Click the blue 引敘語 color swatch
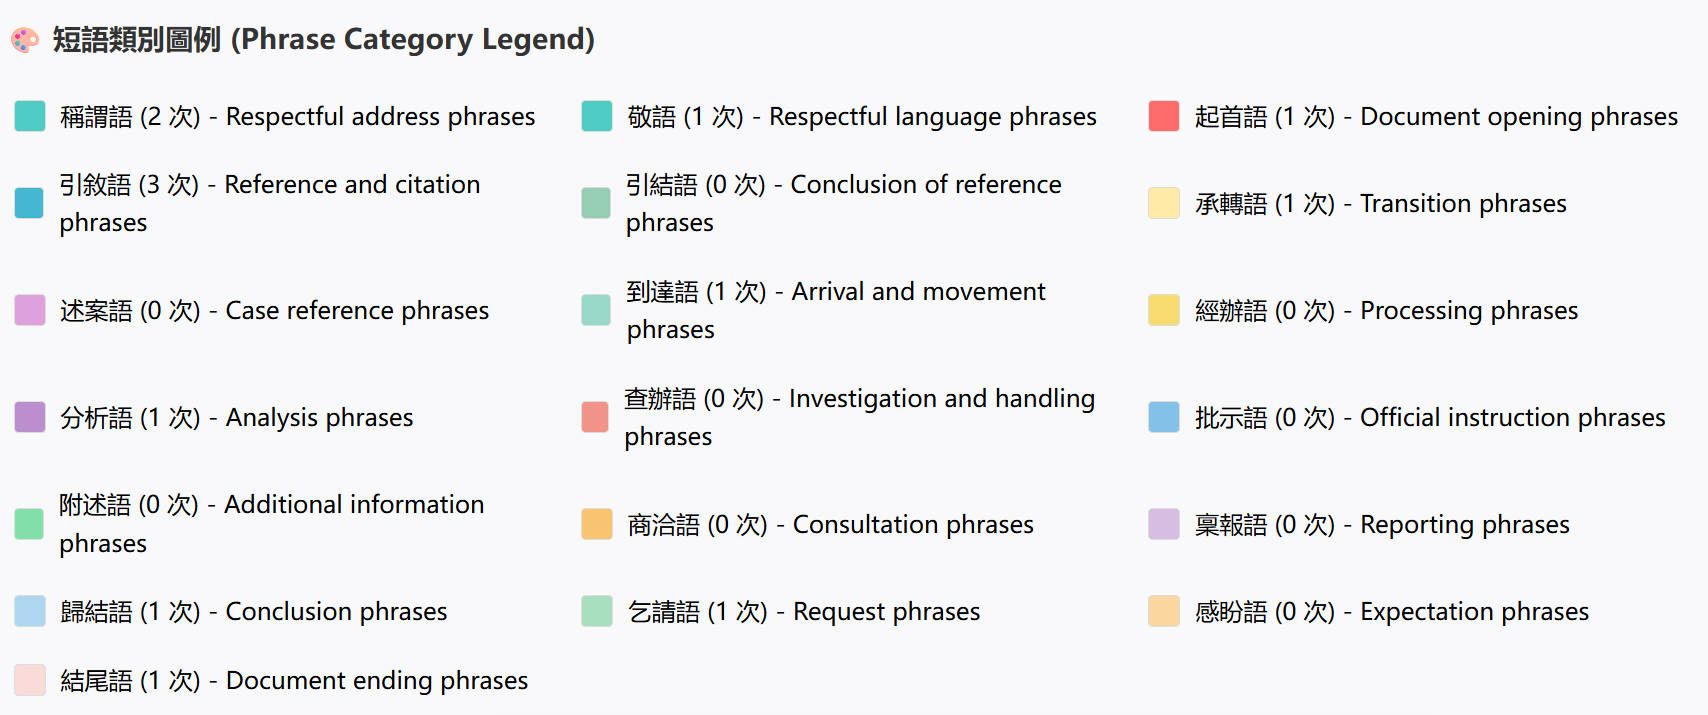This screenshot has height=715, width=1708. tap(30, 203)
